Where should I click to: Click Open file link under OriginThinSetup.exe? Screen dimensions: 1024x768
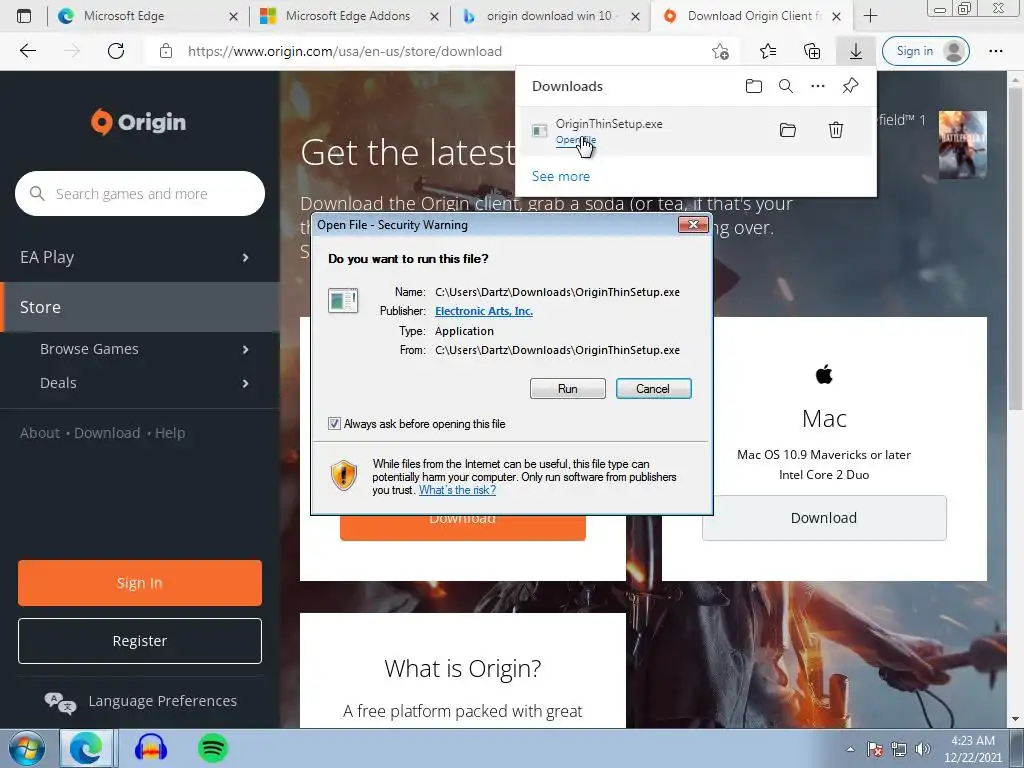click(x=575, y=140)
